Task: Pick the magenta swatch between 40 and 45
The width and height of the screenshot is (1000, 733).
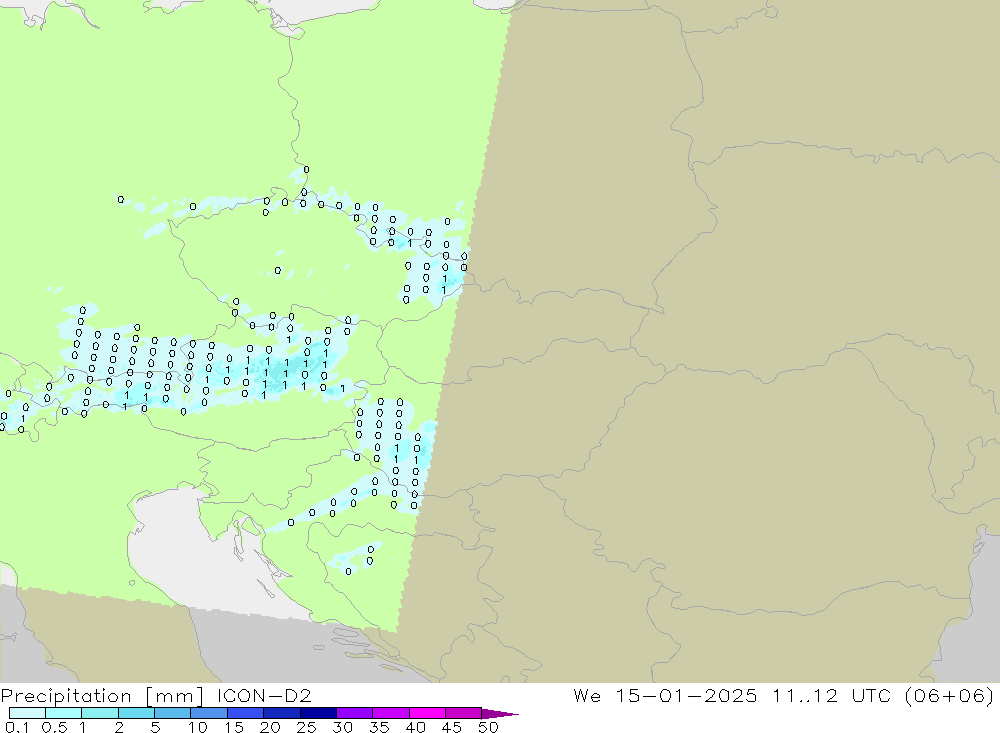Action: (427, 713)
